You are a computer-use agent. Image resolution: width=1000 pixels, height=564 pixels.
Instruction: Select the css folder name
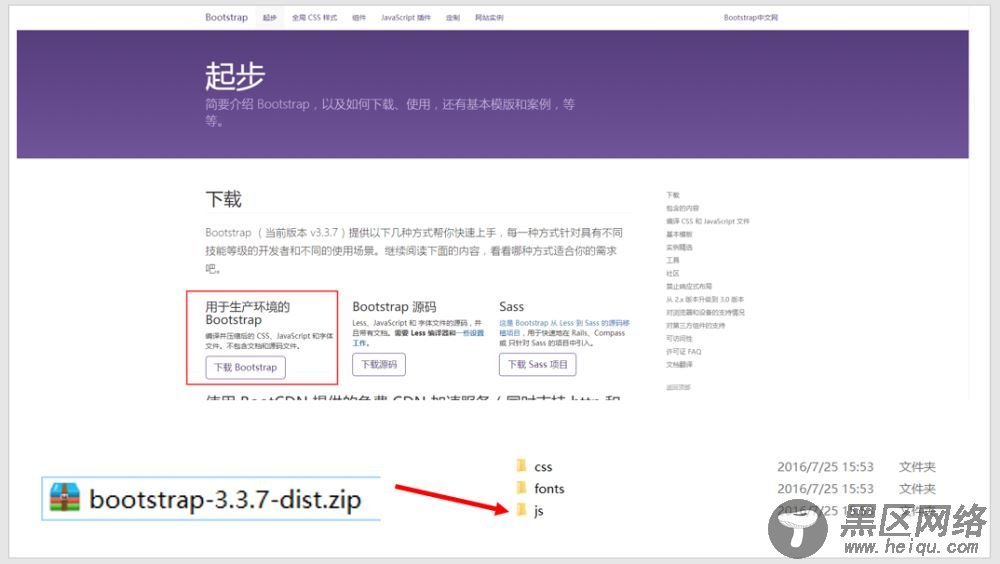coord(543,467)
